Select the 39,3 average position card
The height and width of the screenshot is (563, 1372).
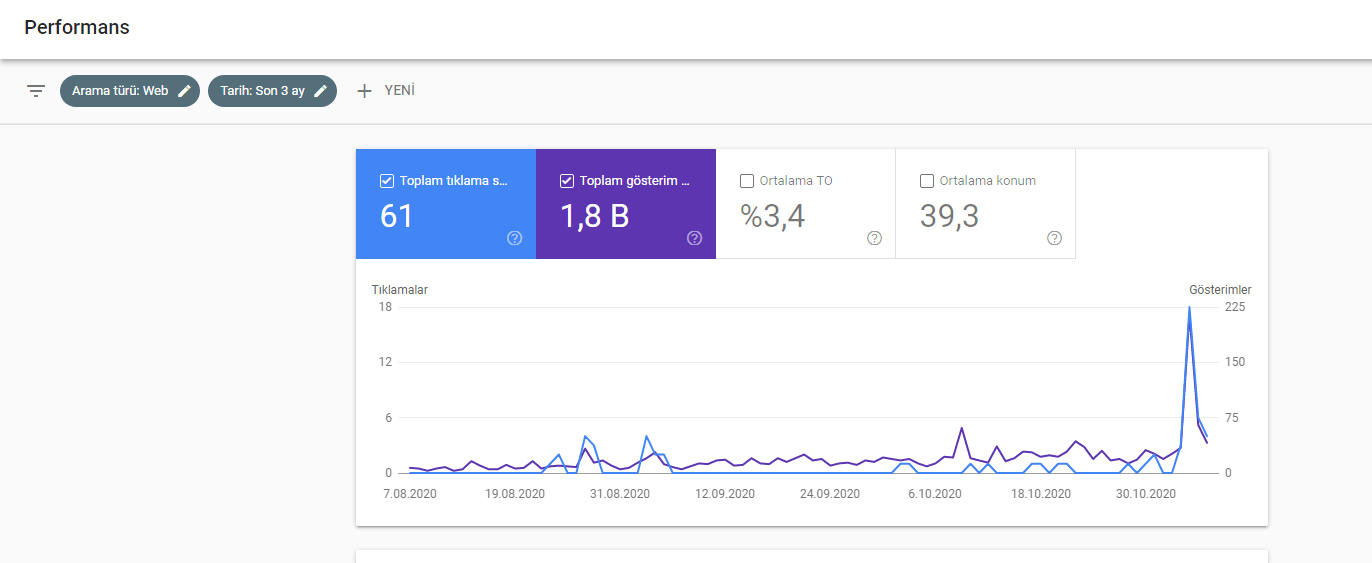pos(986,204)
